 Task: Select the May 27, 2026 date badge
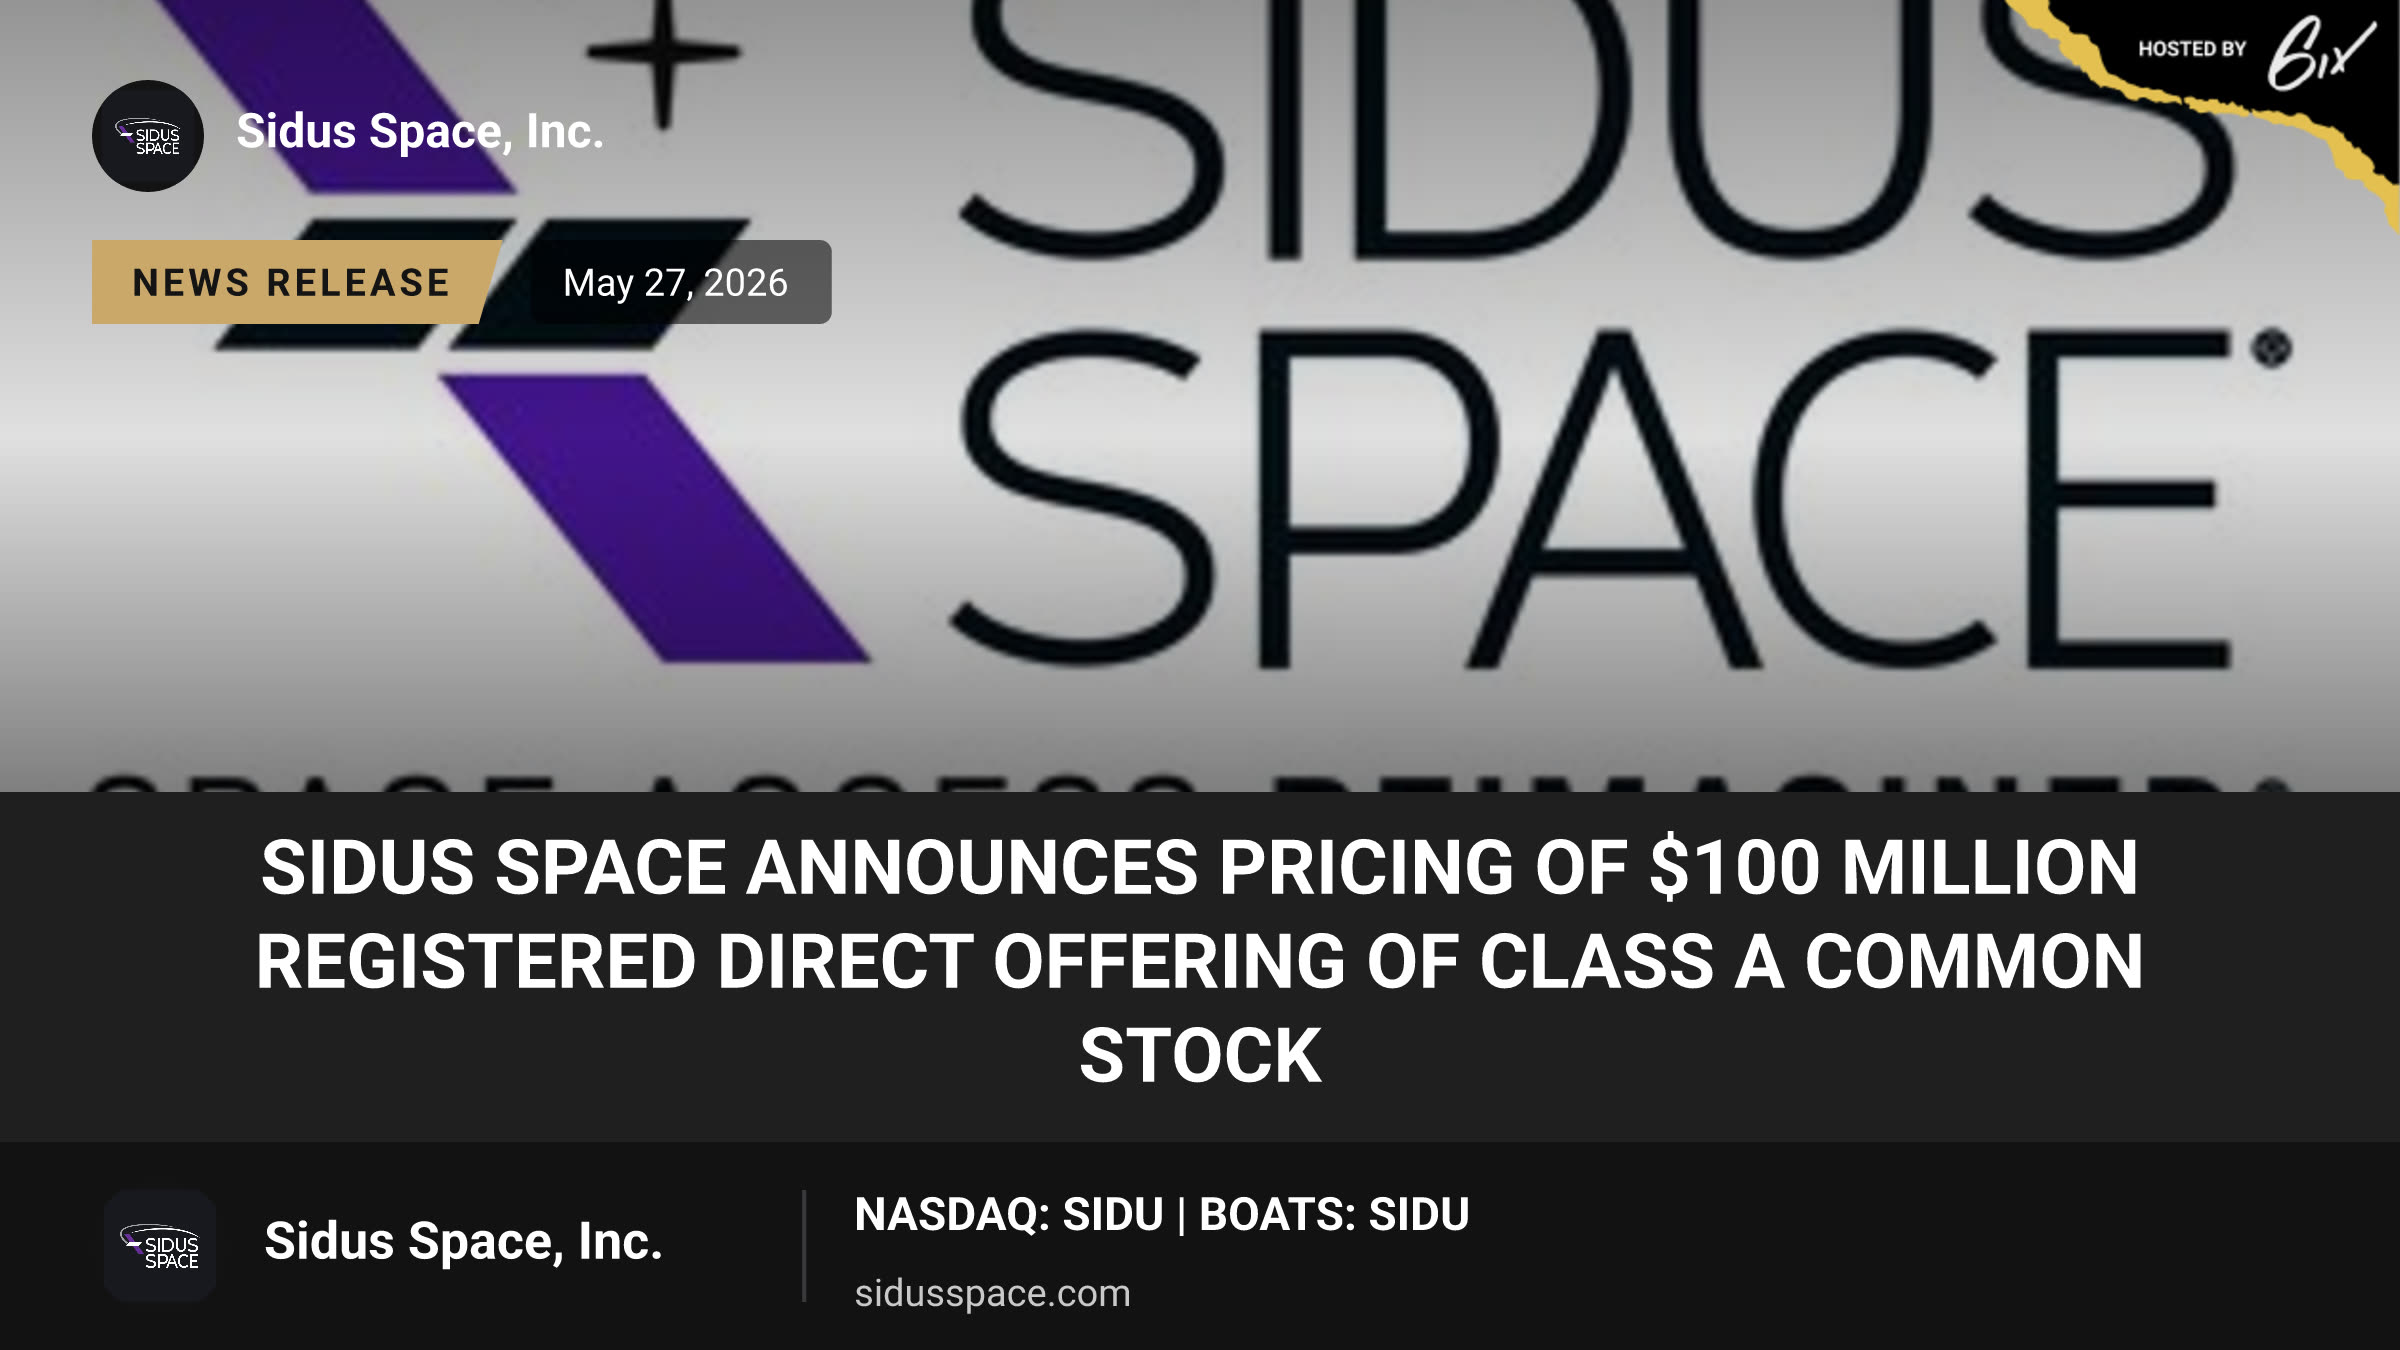[676, 282]
